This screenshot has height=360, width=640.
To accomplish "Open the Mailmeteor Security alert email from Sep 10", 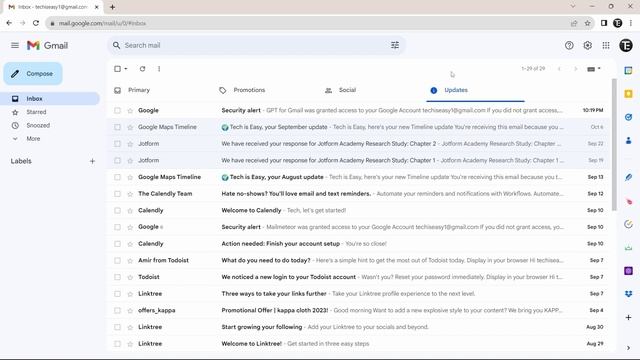I will tap(358, 227).
